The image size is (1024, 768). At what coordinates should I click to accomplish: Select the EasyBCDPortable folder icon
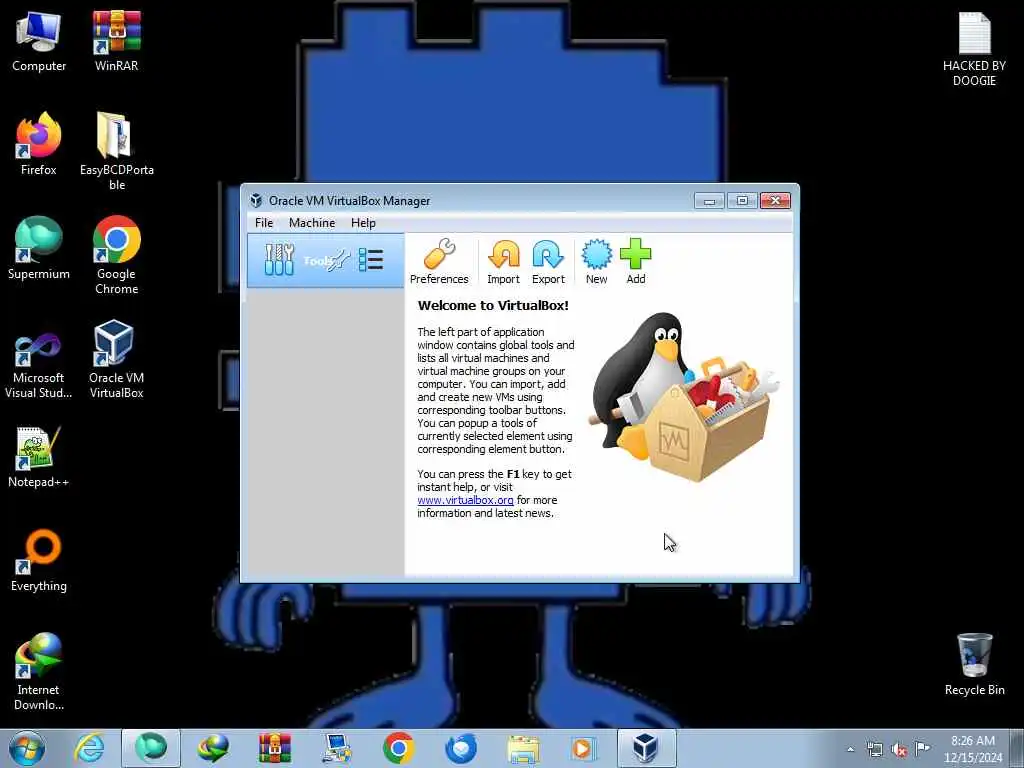(116, 152)
